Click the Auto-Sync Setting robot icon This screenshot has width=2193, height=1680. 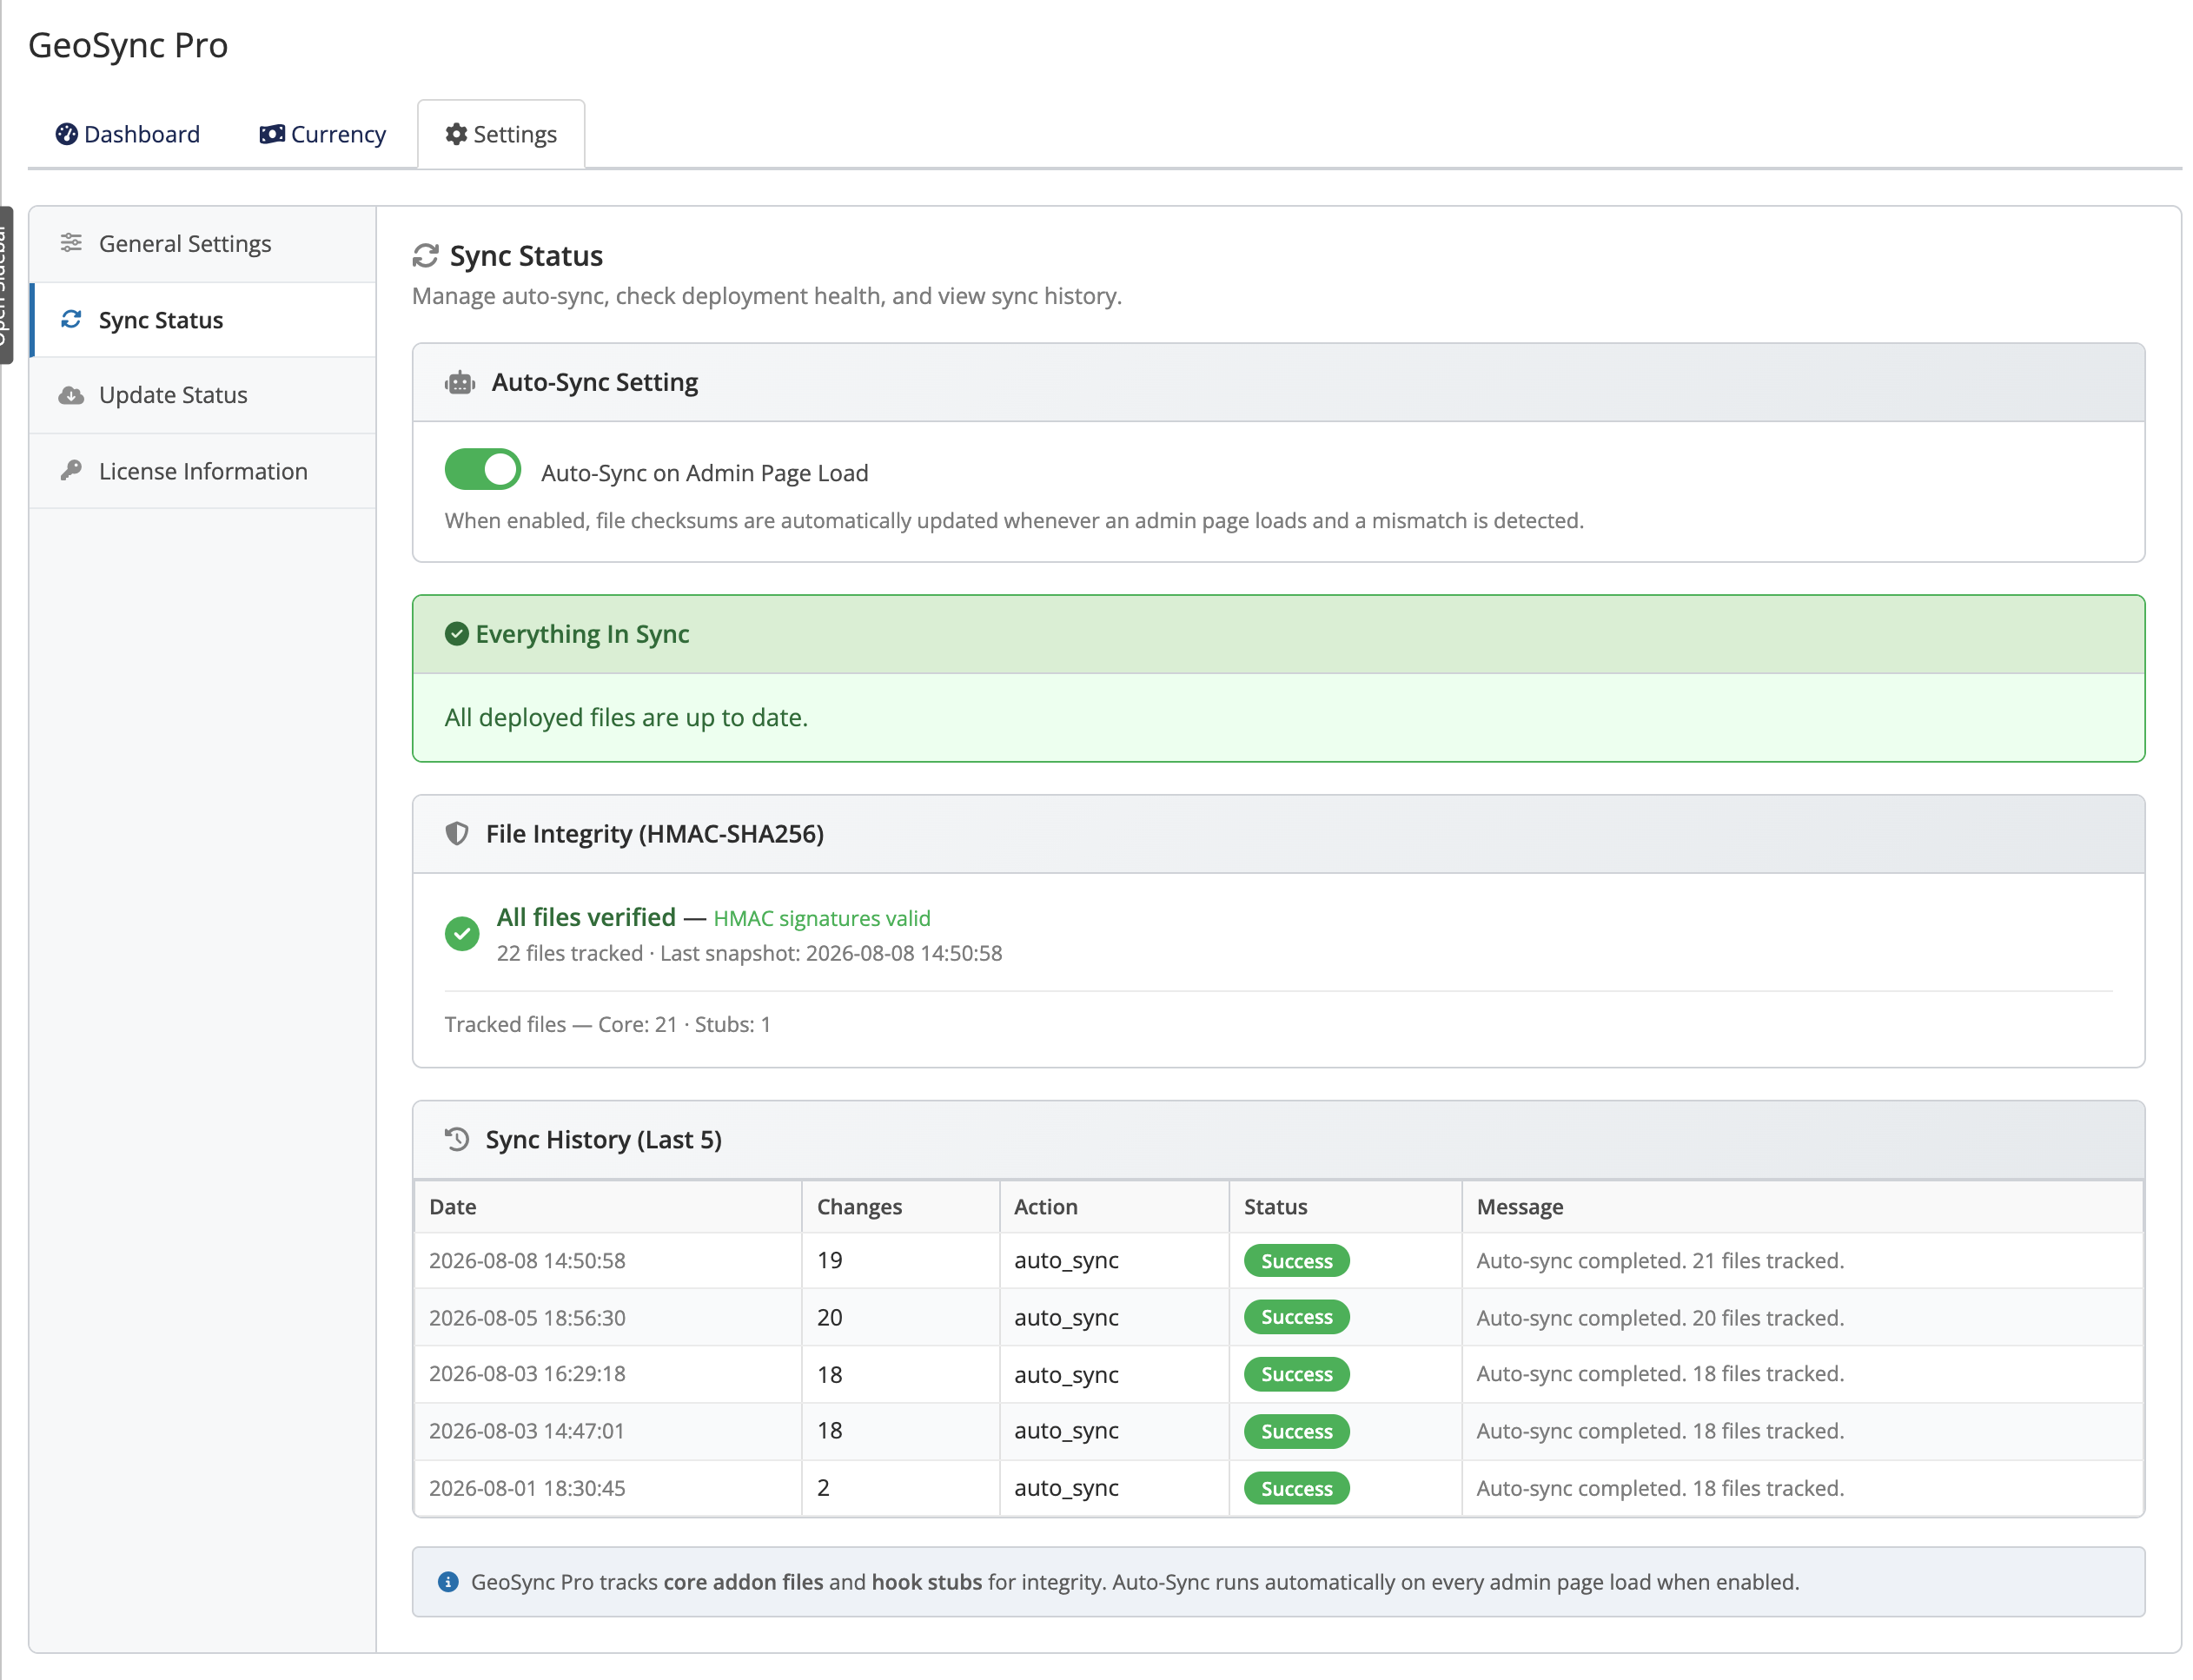(459, 382)
